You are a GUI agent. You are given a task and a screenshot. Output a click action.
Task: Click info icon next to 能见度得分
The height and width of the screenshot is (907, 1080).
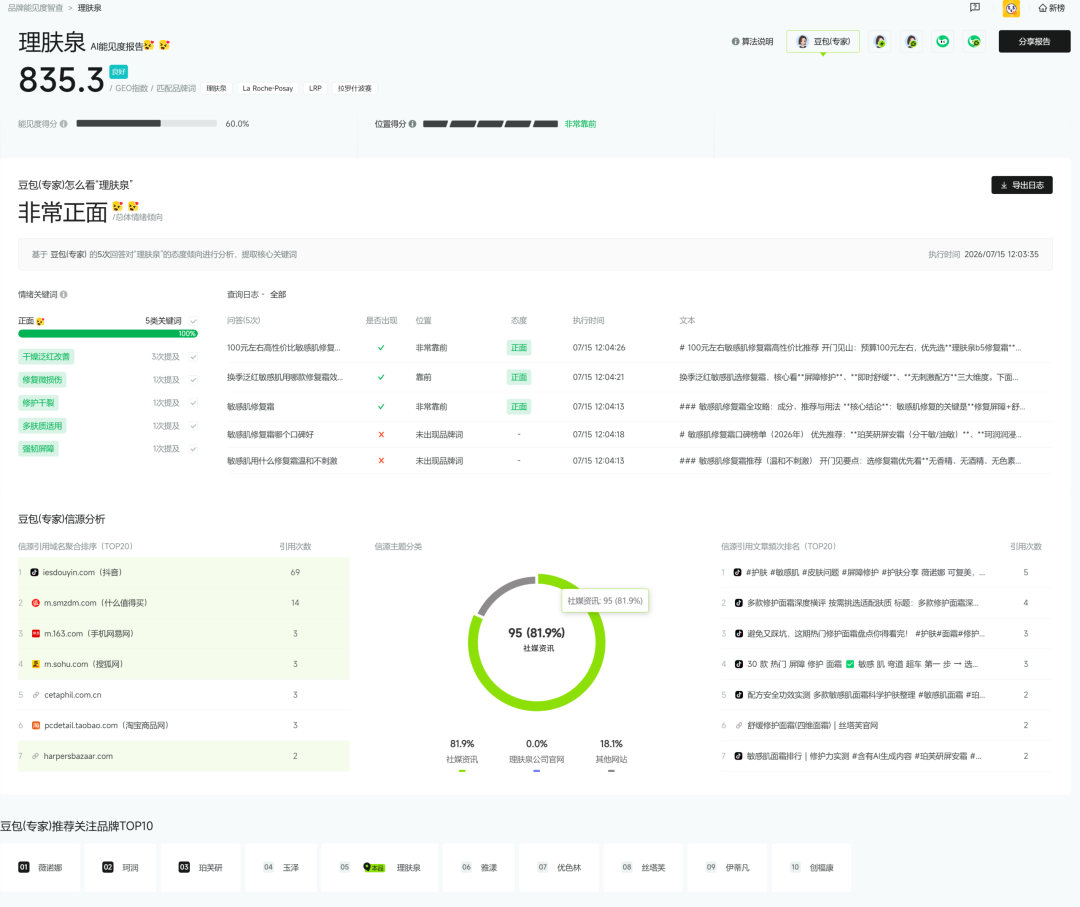[63, 124]
